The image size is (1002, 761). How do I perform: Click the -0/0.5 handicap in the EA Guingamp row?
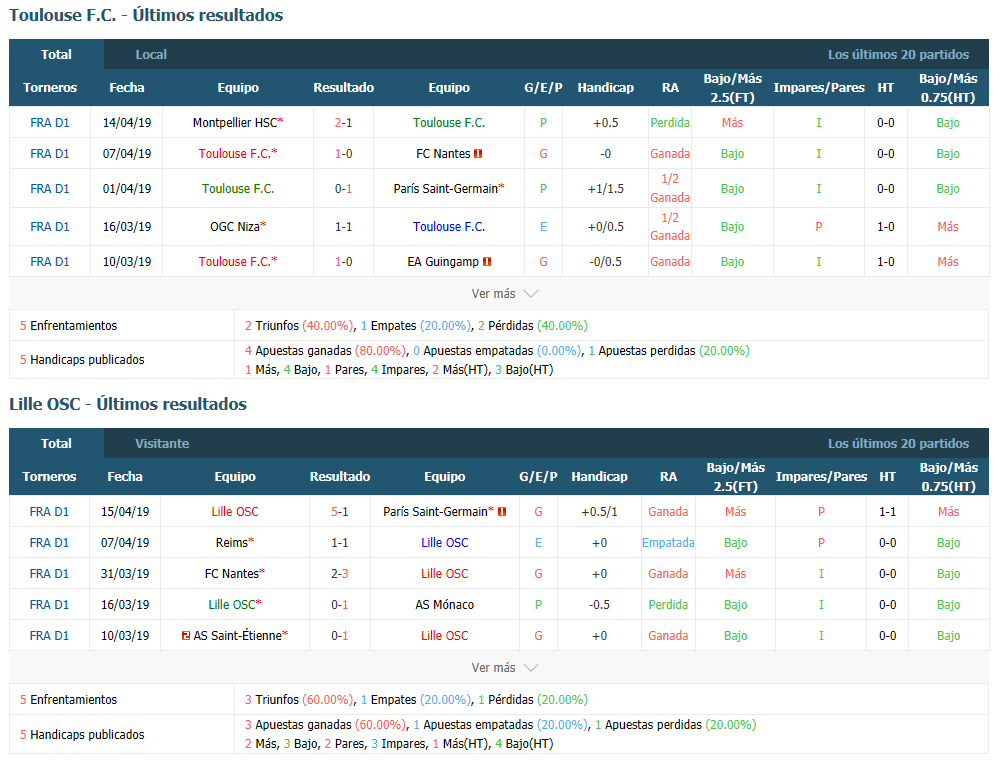606,262
